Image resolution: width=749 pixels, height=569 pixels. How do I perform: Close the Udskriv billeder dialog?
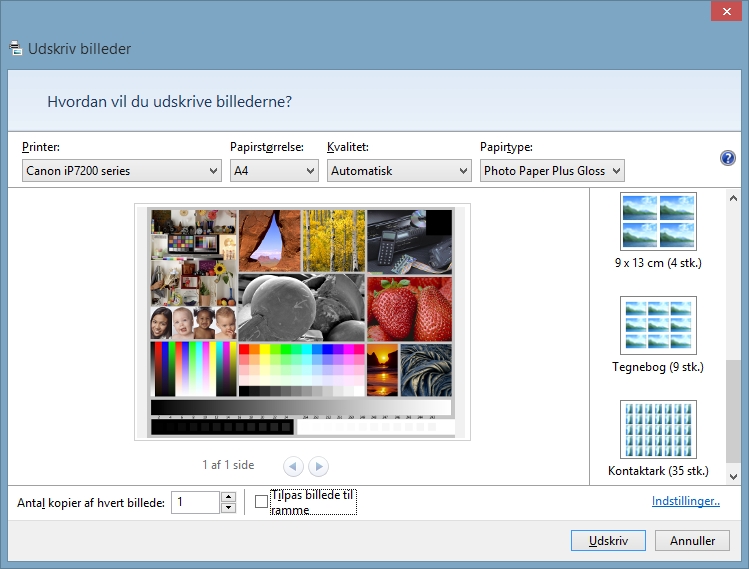[x=724, y=11]
